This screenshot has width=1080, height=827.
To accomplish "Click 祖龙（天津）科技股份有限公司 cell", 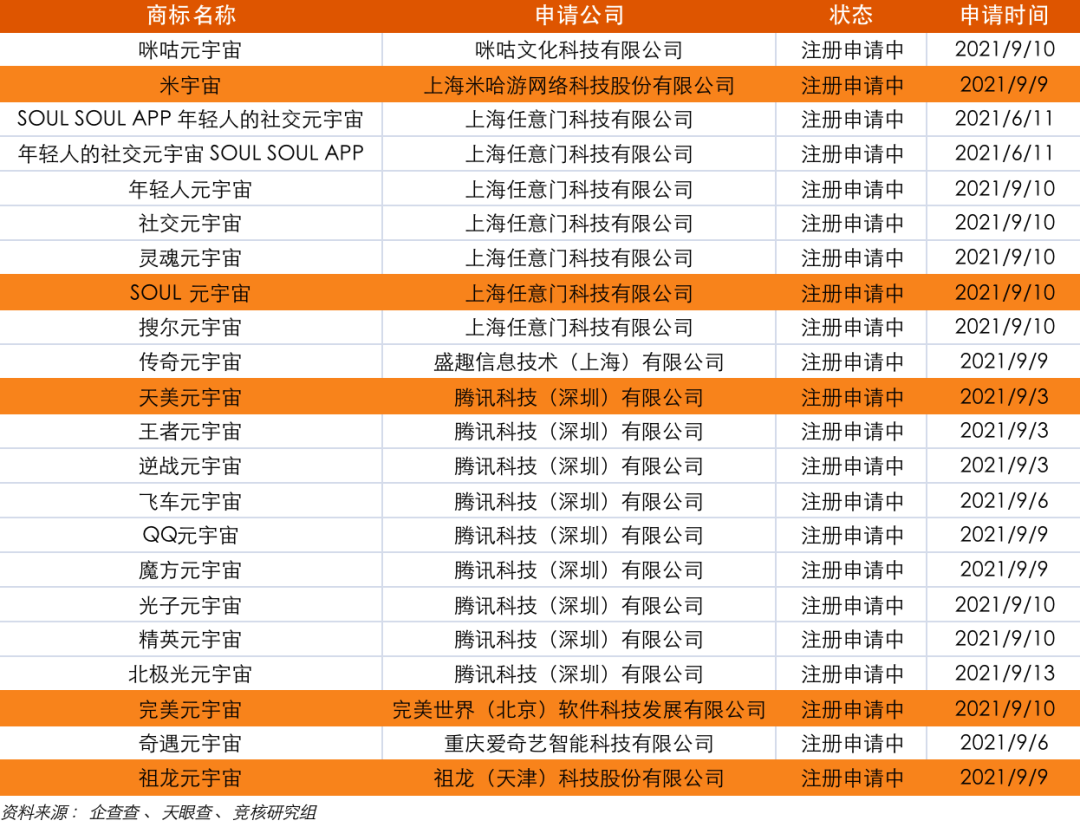I will [x=579, y=777].
